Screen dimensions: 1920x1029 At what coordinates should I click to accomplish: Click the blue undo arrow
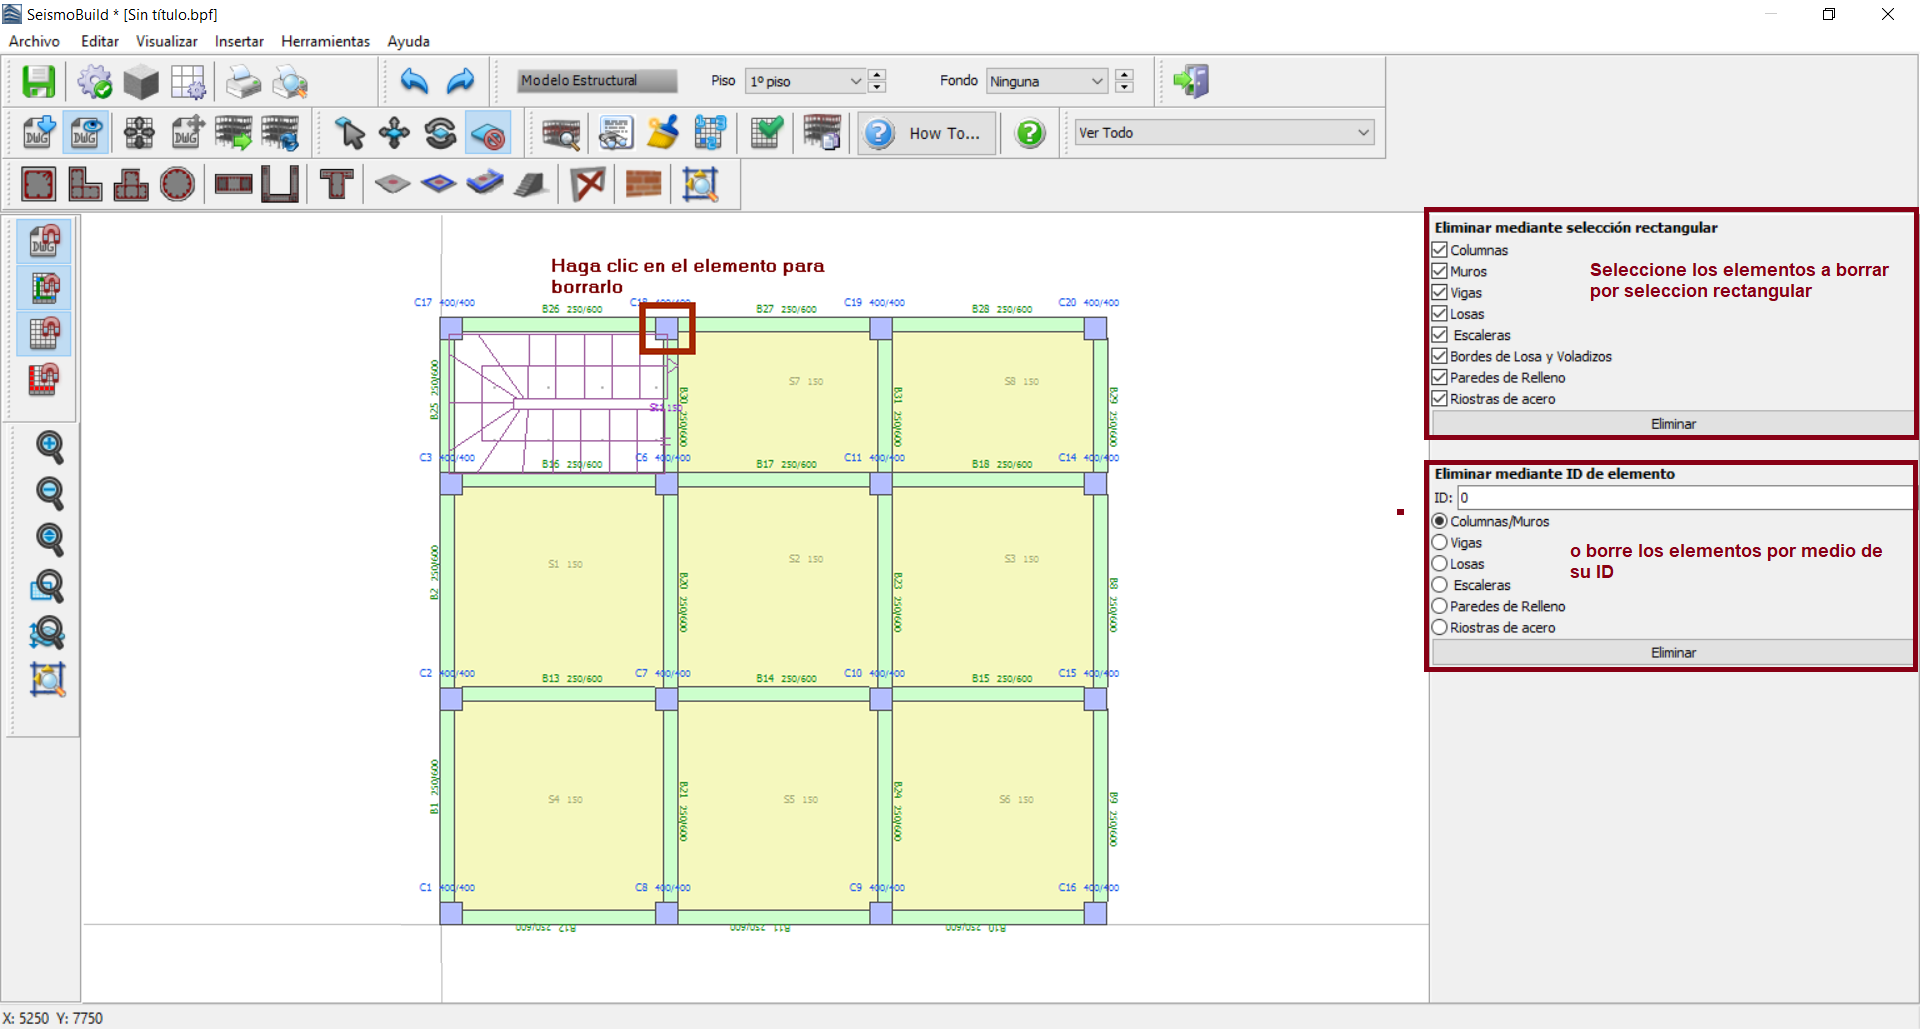point(414,81)
